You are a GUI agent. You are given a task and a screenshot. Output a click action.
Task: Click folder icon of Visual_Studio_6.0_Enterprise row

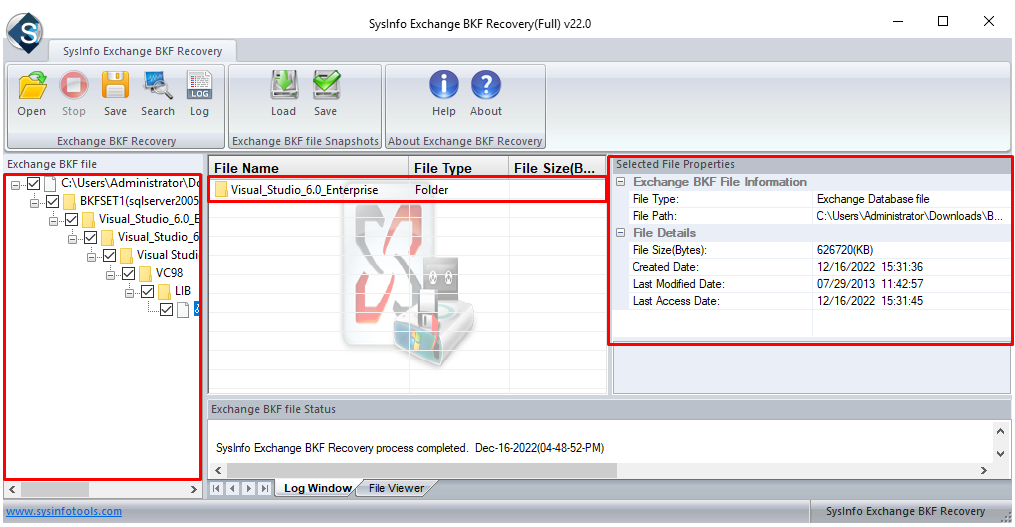[221, 190]
